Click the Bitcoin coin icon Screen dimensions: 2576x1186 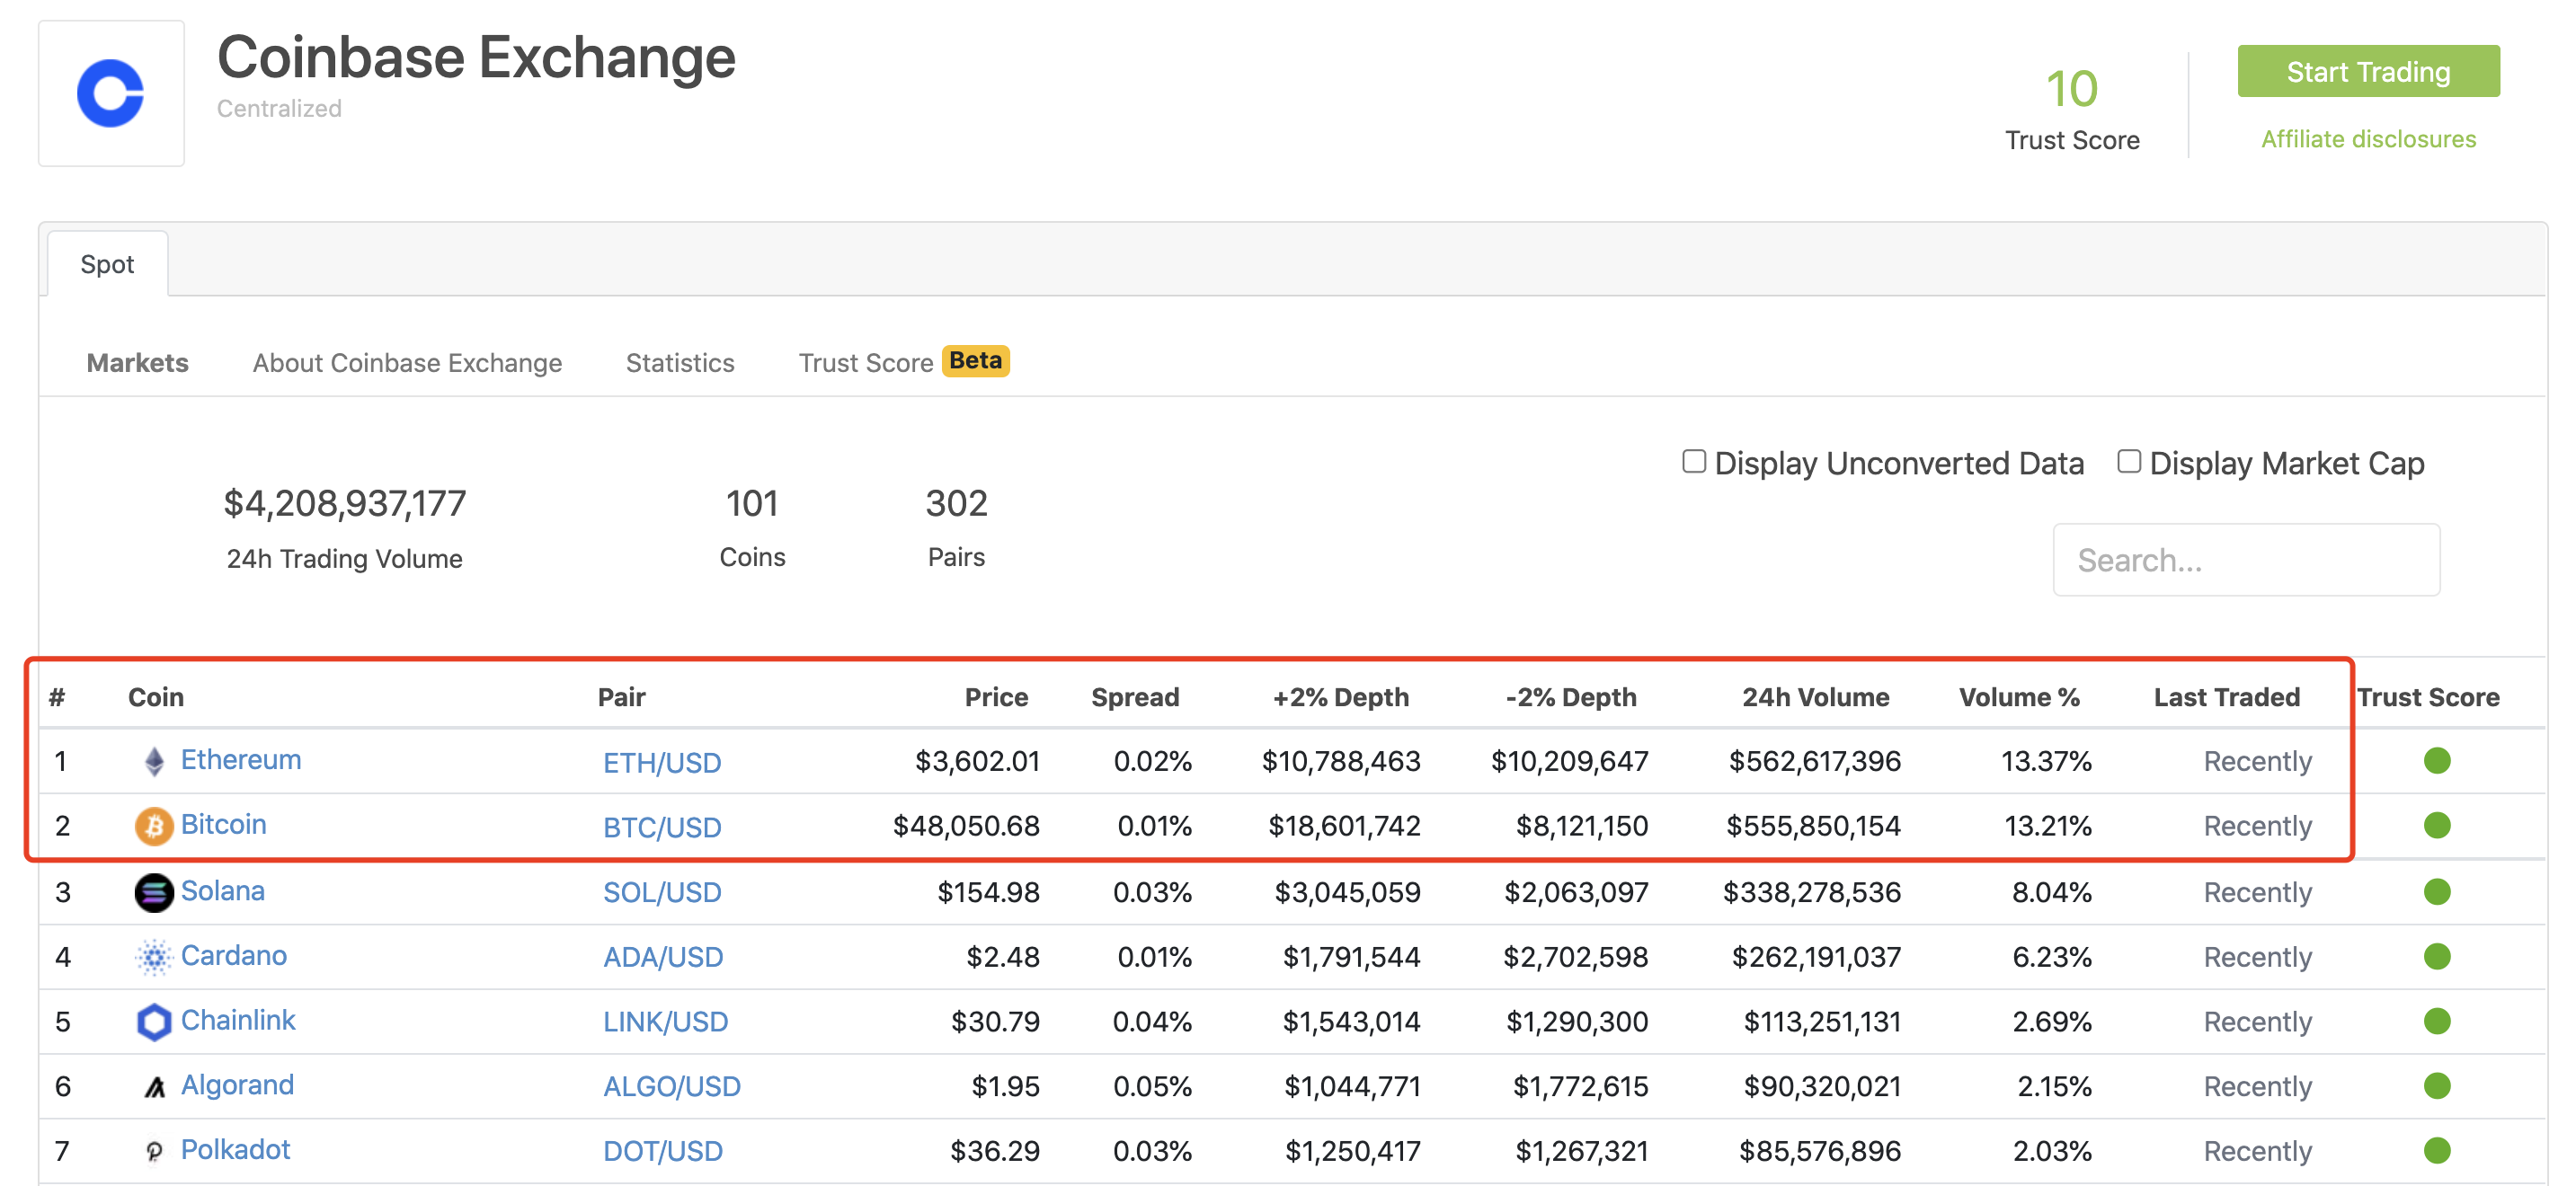tap(154, 826)
